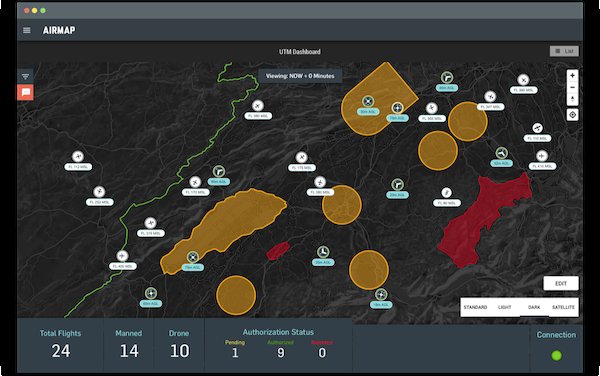The width and height of the screenshot is (600, 376).
Task: Click the Total Flights count 24
Action: click(x=61, y=351)
